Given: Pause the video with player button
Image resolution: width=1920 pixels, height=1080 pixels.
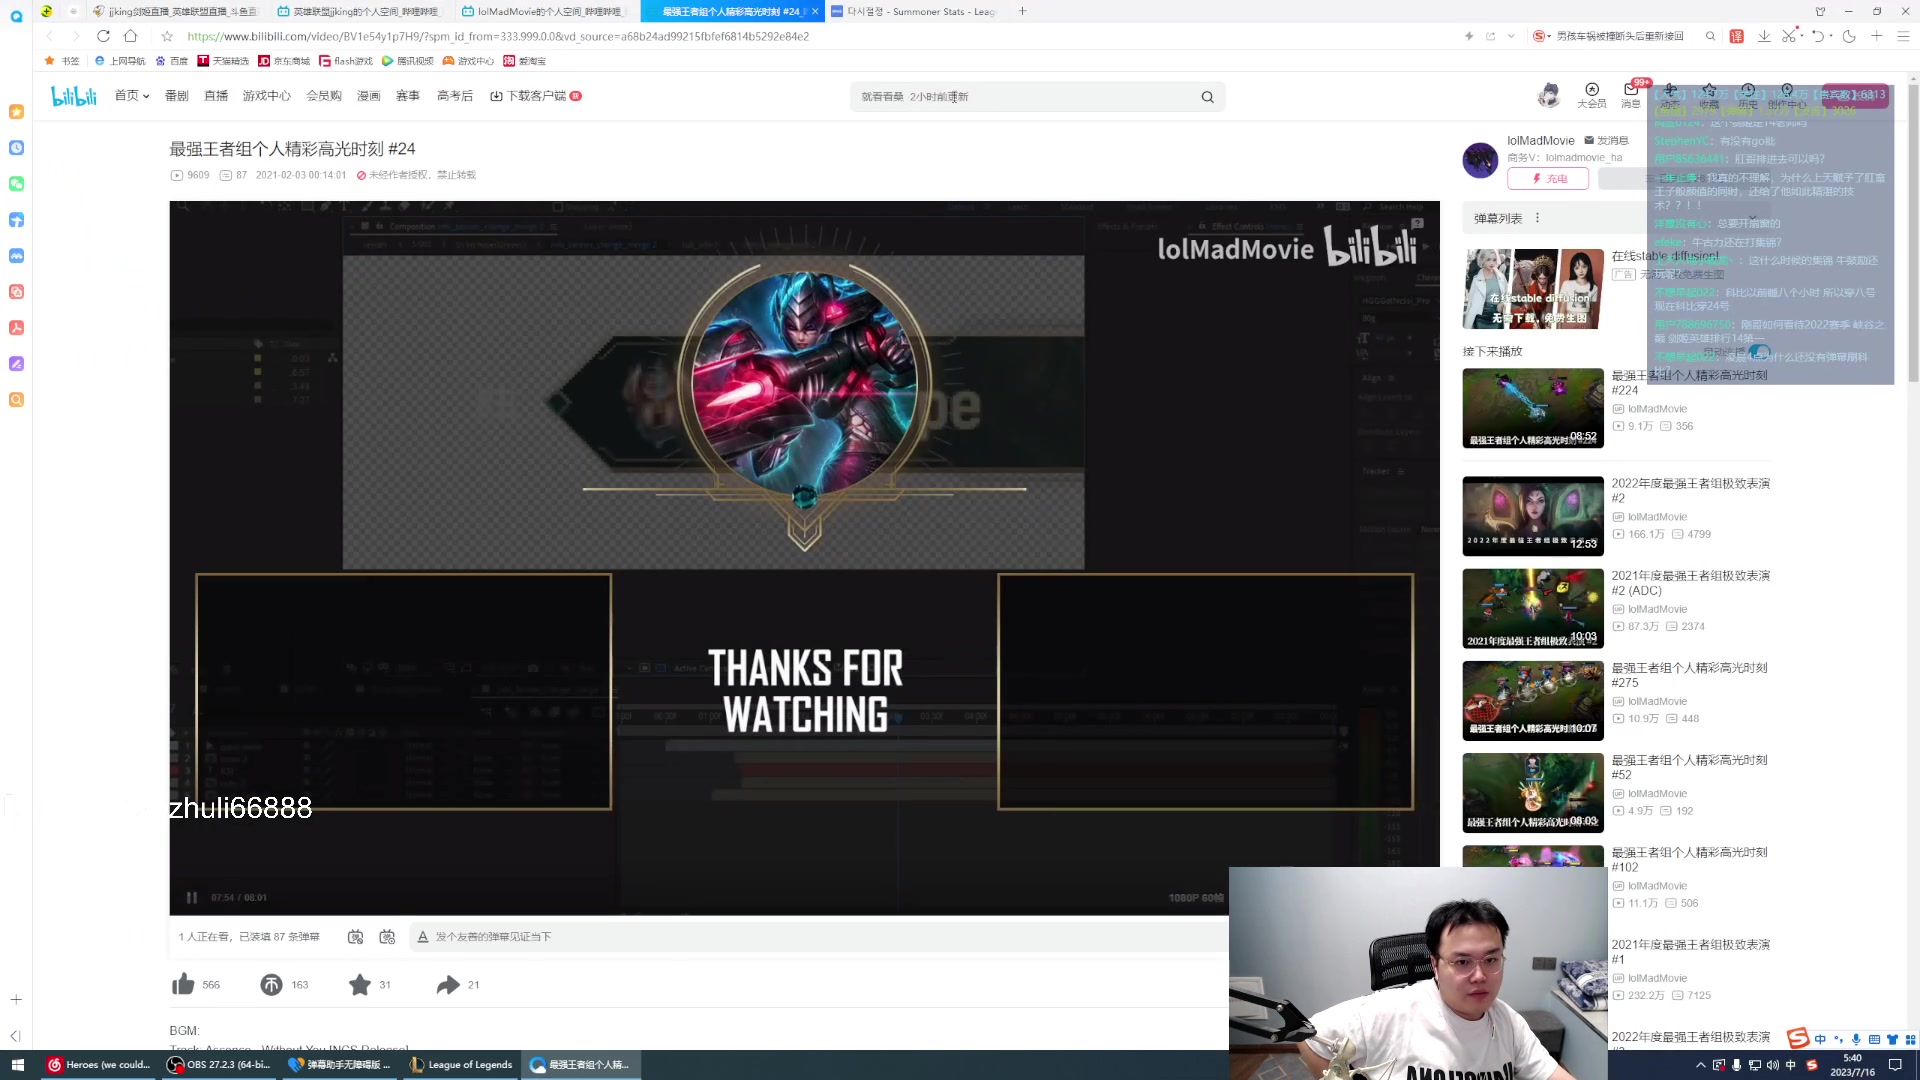Looking at the screenshot, I should (x=192, y=898).
